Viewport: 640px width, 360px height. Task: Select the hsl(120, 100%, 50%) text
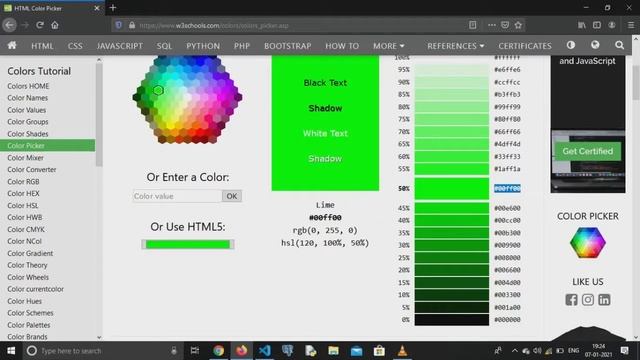(325, 243)
